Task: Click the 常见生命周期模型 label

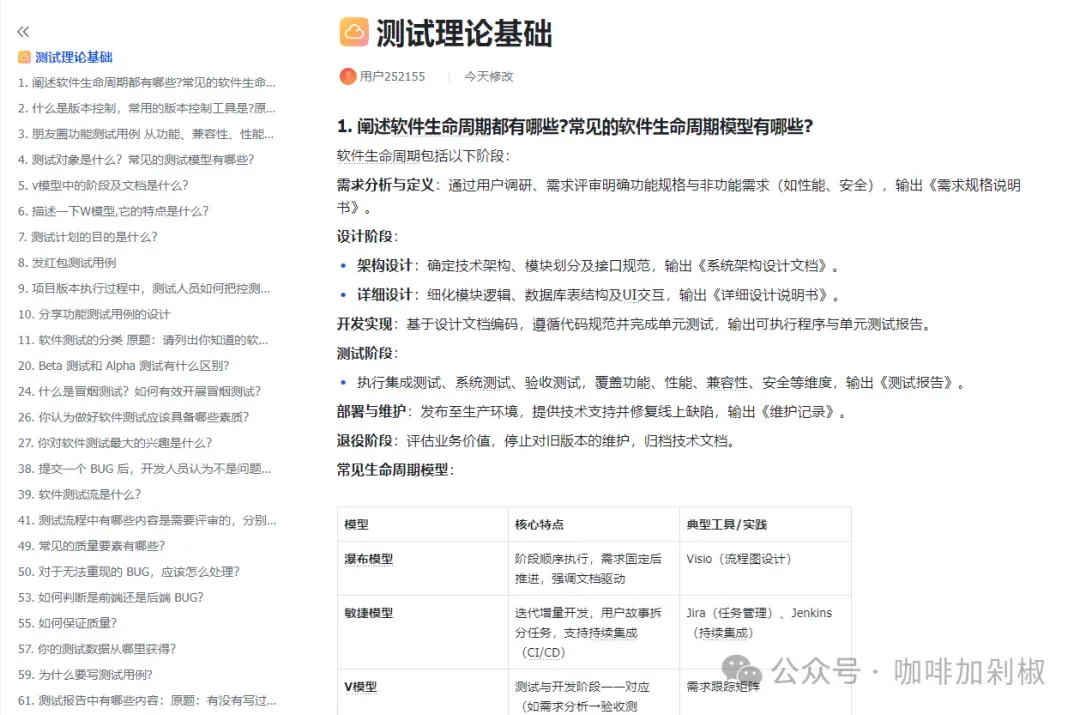Action: [x=393, y=470]
